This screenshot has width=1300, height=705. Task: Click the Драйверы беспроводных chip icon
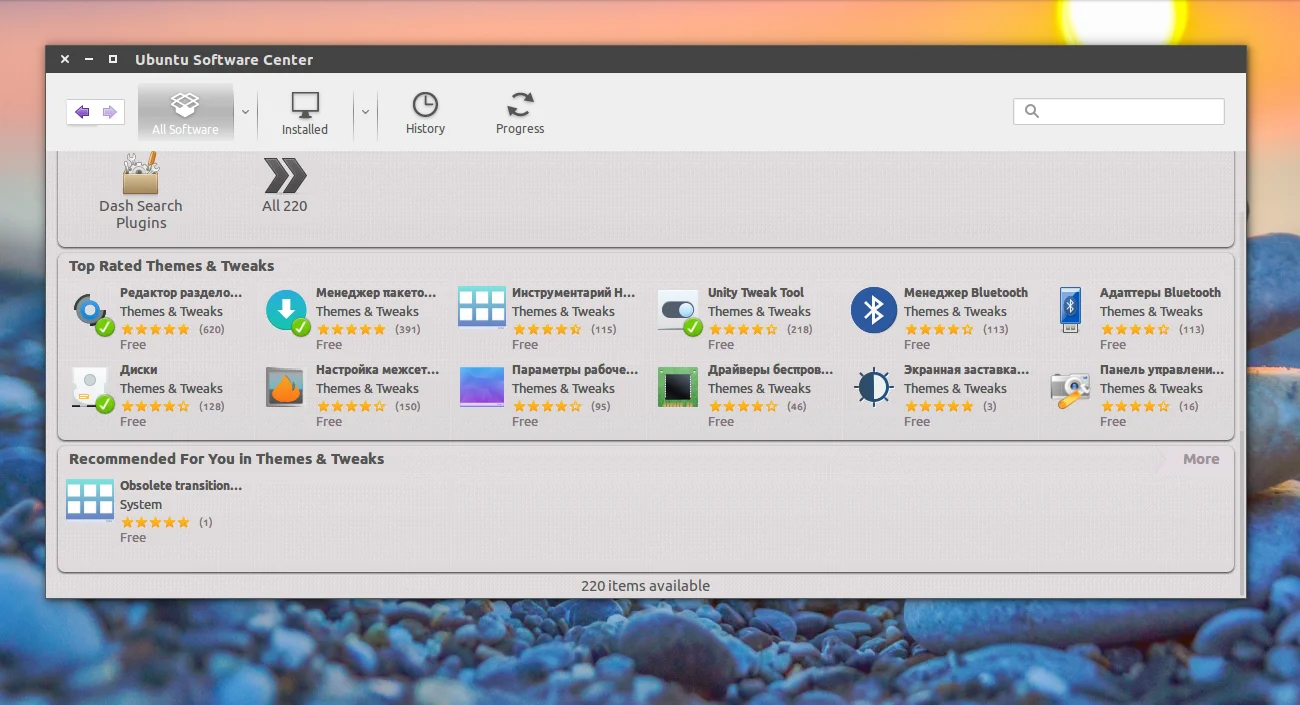678,387
